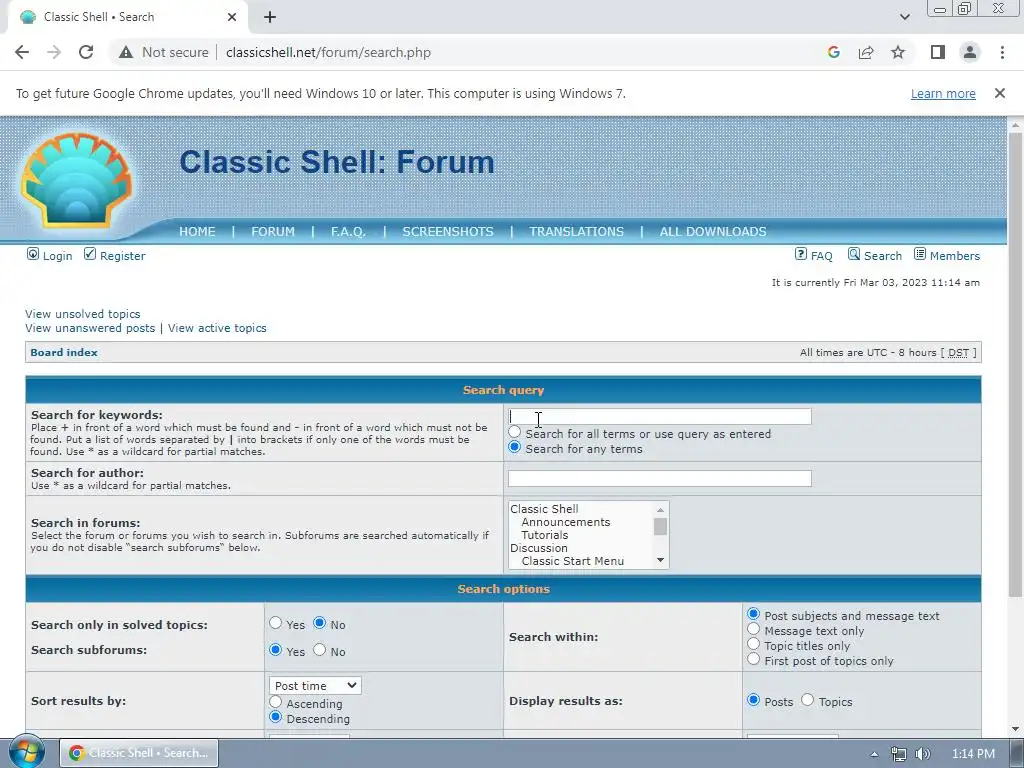Display results as Posts
Screen dimensions: 1024x768
tap(754, 700)
